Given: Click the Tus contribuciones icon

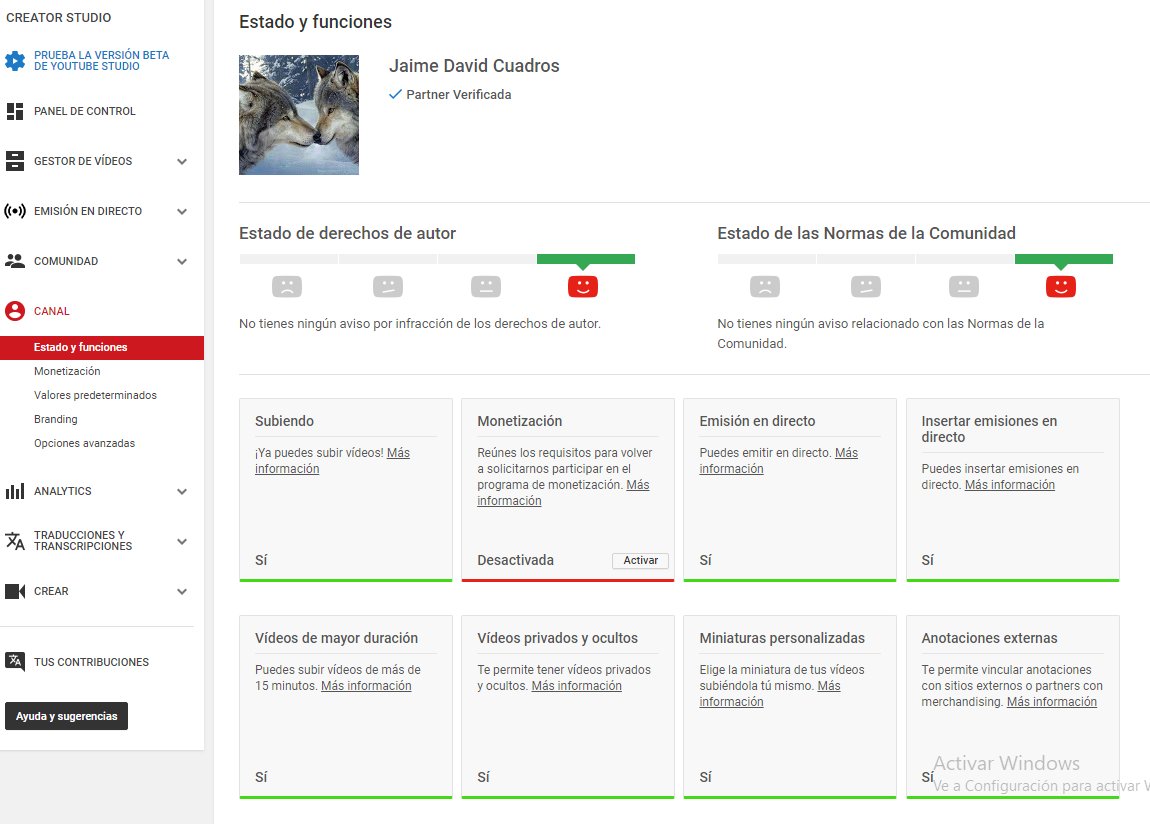Looking at the screenshot, I should [15, 661].
